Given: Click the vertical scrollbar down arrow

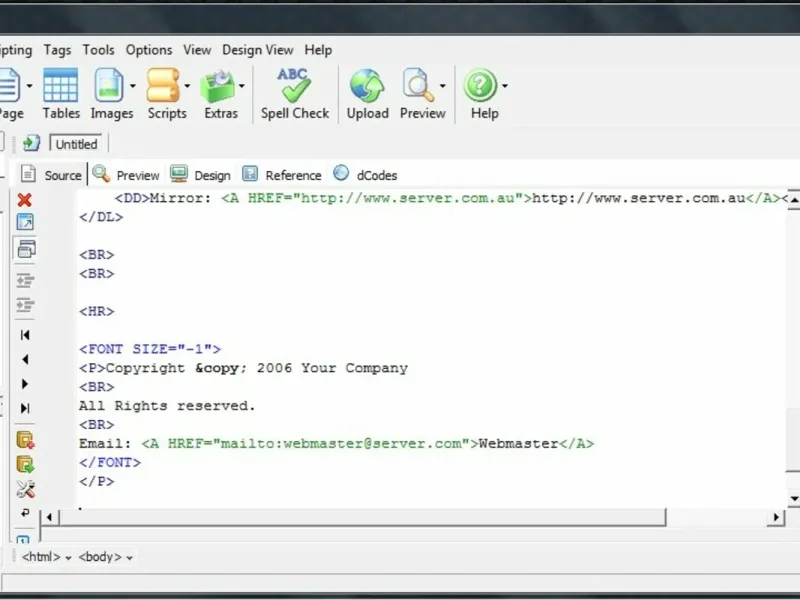Looking at the screenshot, I should tap(793, 498).
